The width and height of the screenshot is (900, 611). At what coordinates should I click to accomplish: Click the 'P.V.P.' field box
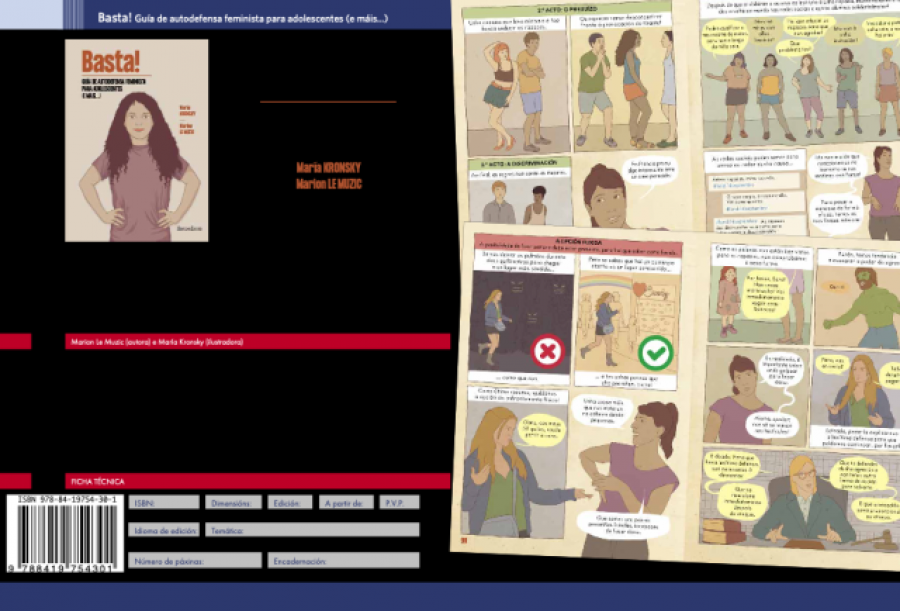point(399,502)
